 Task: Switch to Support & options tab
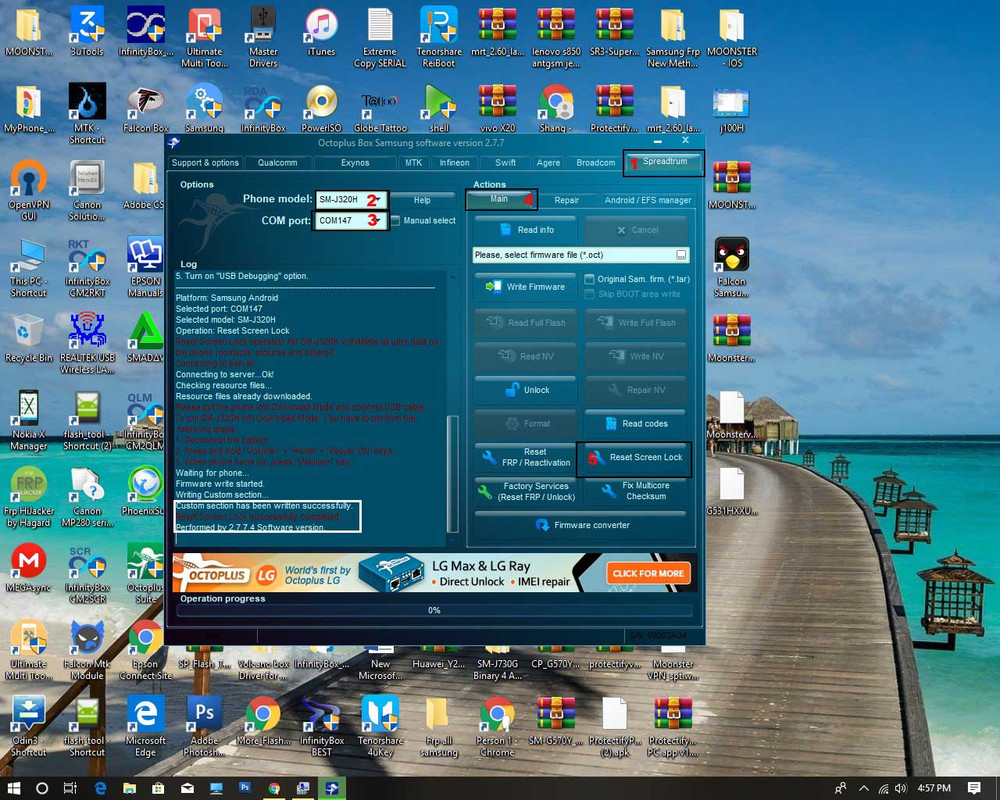205,163
